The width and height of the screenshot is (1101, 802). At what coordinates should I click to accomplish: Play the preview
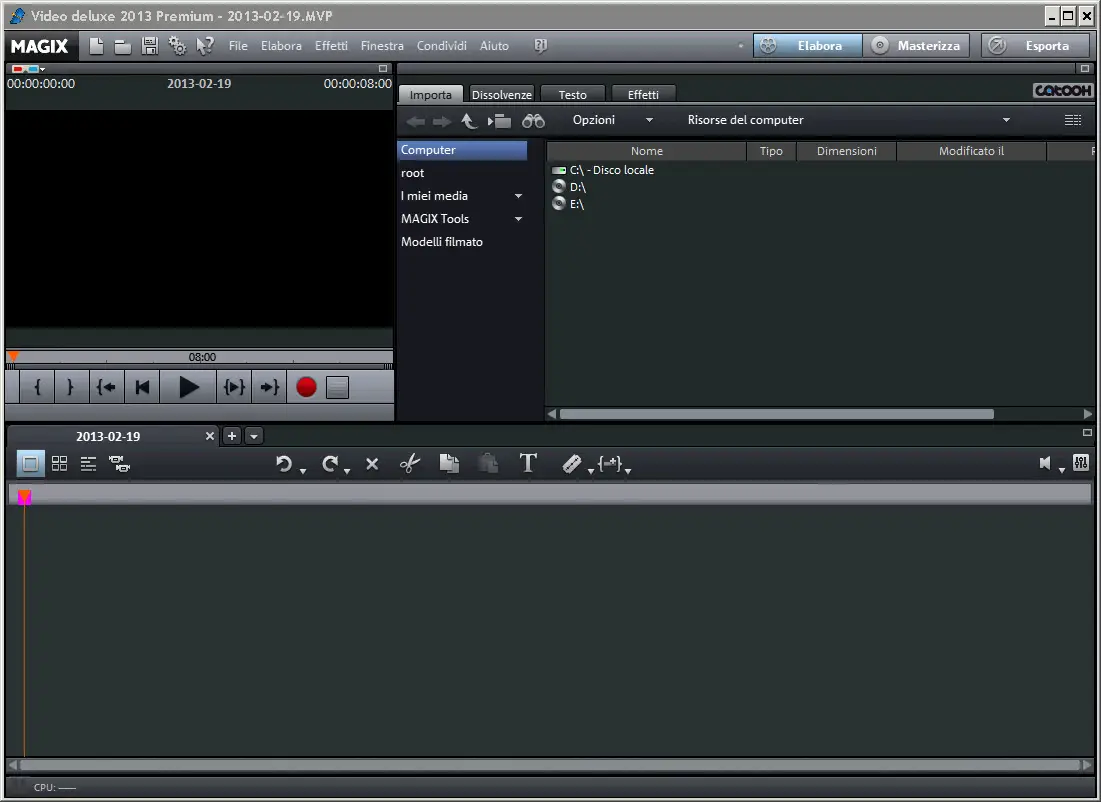188,387
